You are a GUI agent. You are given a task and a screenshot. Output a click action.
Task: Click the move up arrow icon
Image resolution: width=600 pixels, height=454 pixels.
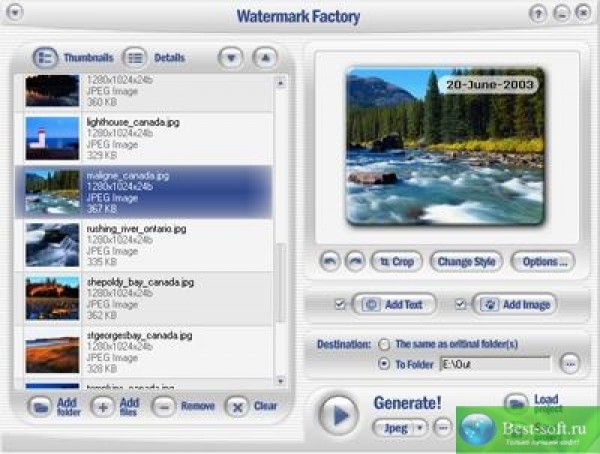(264, 58)
